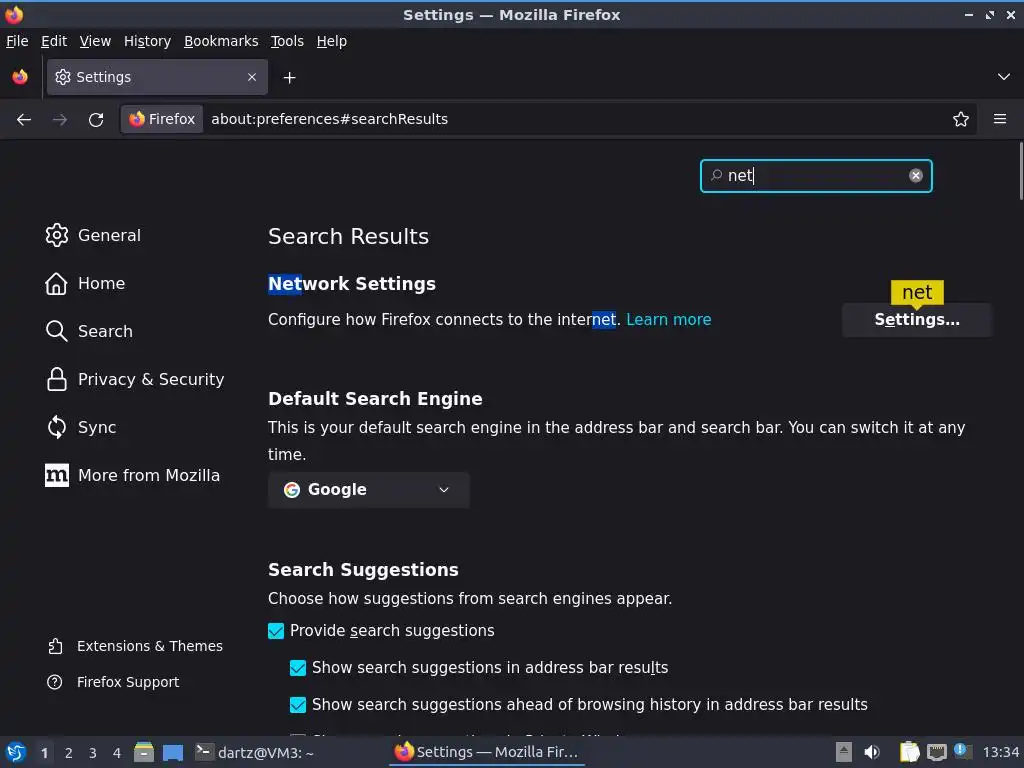Open the Home settings category
The image size is (1024, 768).
[x=85, y=283]
